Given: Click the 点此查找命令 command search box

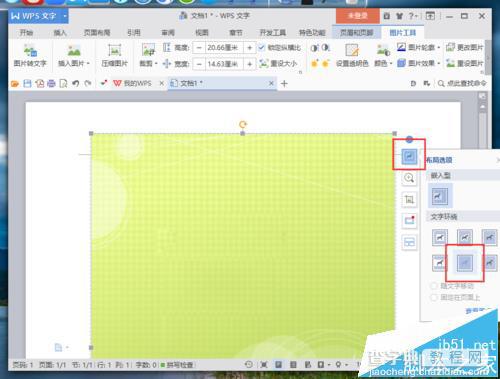Looking at the screenshot, I should click(462, 83).
